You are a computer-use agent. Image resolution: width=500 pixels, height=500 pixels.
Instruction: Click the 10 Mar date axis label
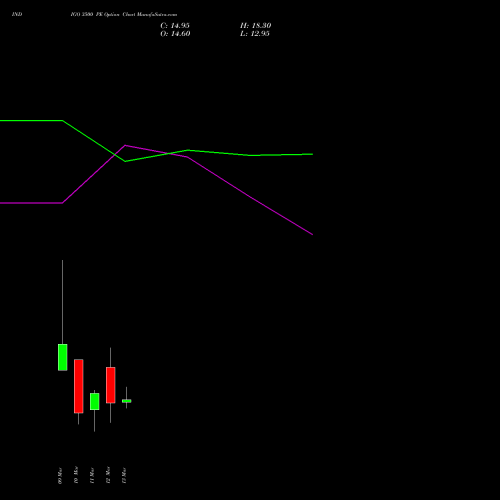76,475
